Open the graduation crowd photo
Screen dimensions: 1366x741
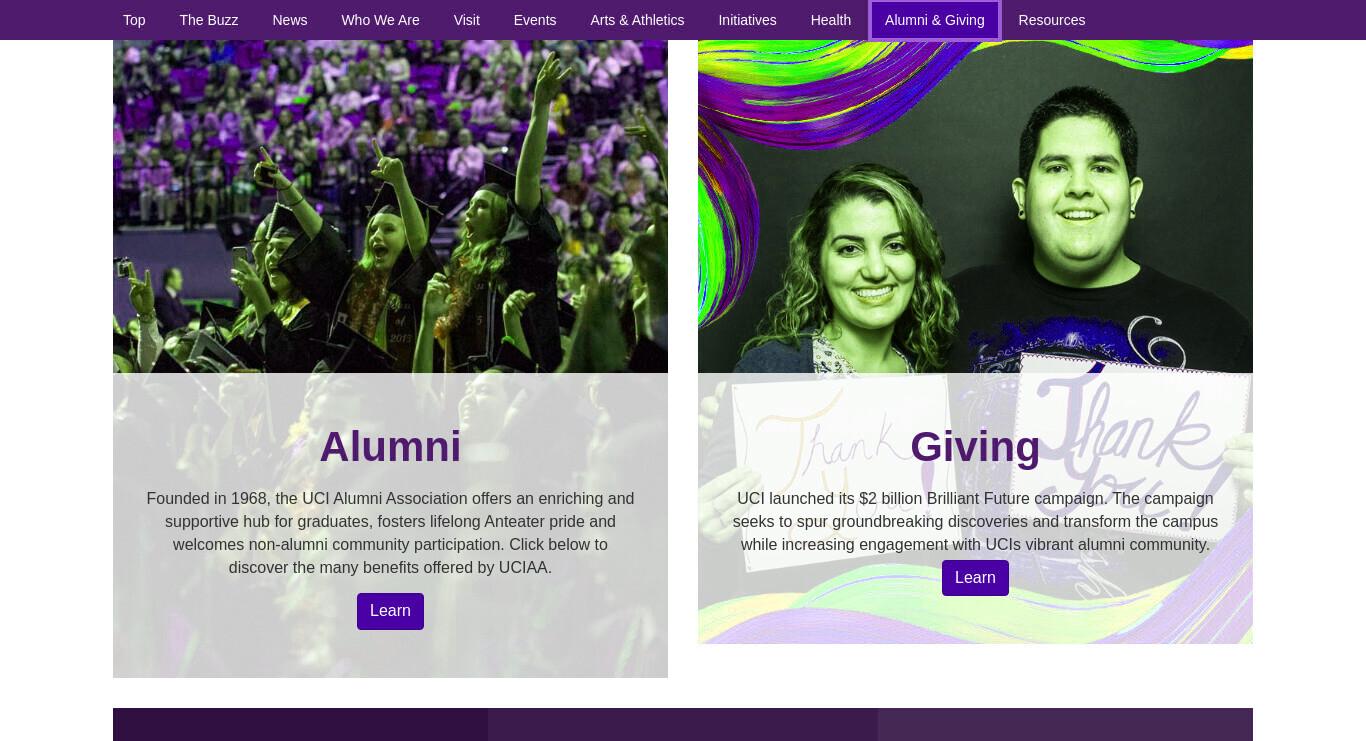pyautogui.click(x=390, y=207)
